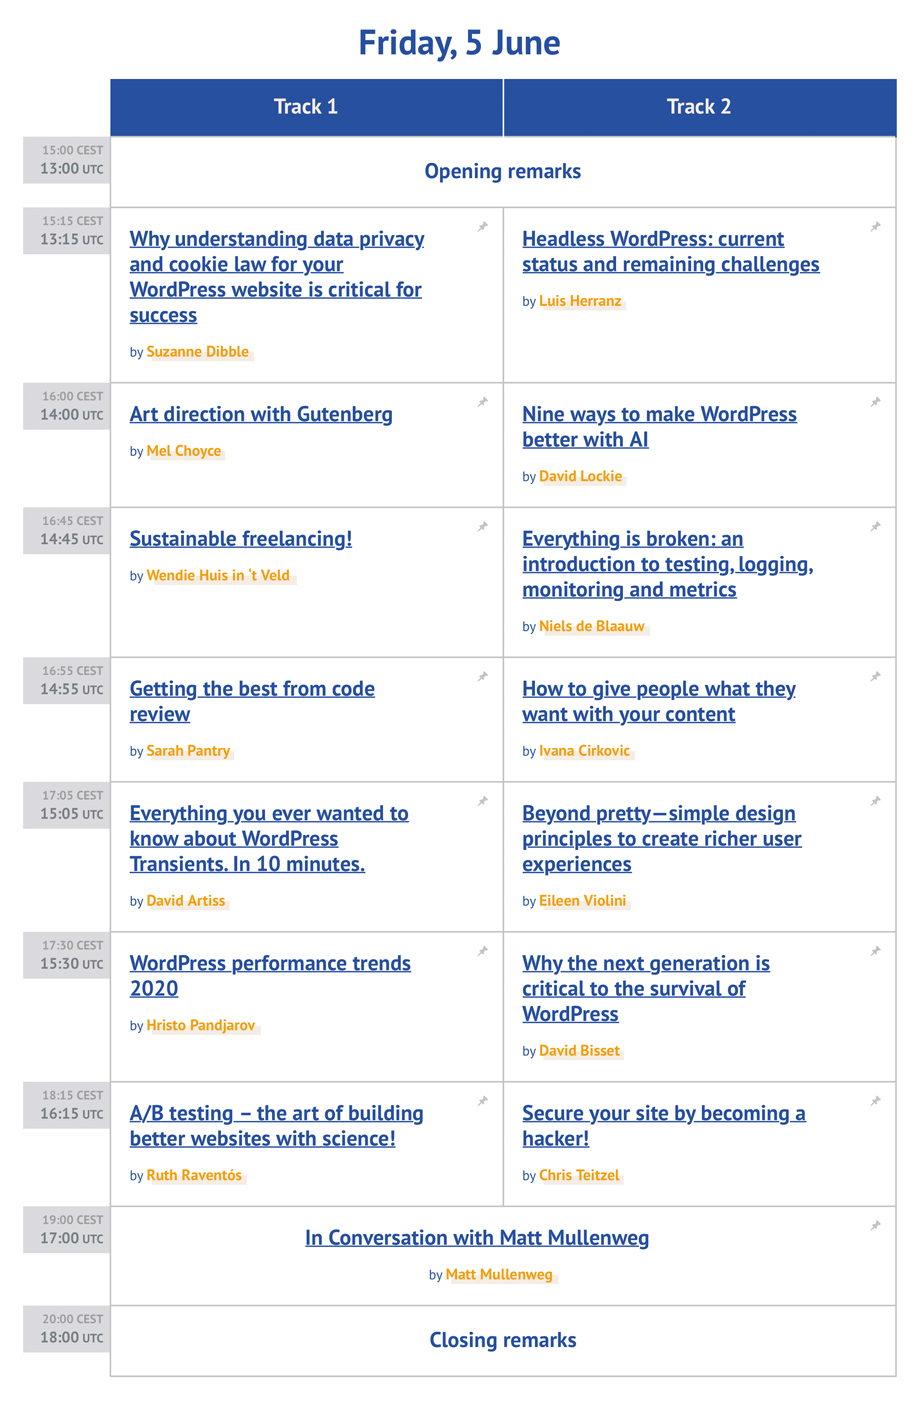920x1401 pixels.
Task: Pin the Art direction with Gutenberg session
Action: [482, 402]
